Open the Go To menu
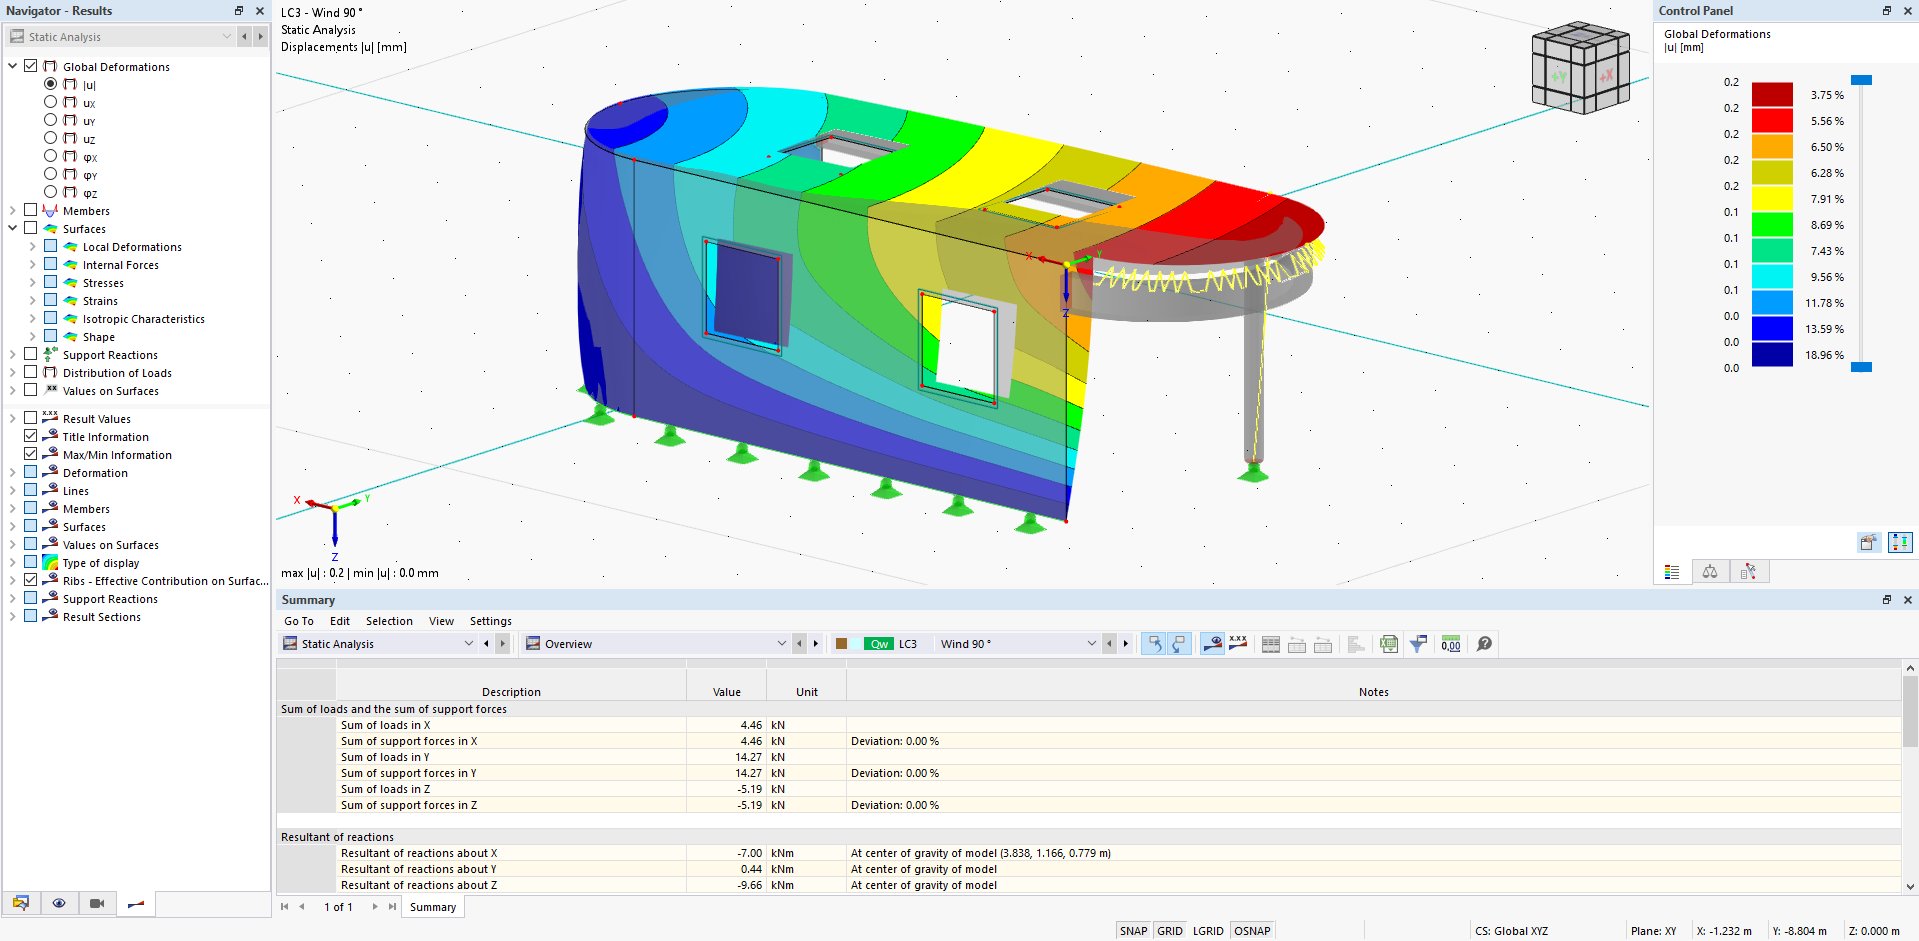The height and width of the screenshot is (941, 1919). tap(298, 621)
